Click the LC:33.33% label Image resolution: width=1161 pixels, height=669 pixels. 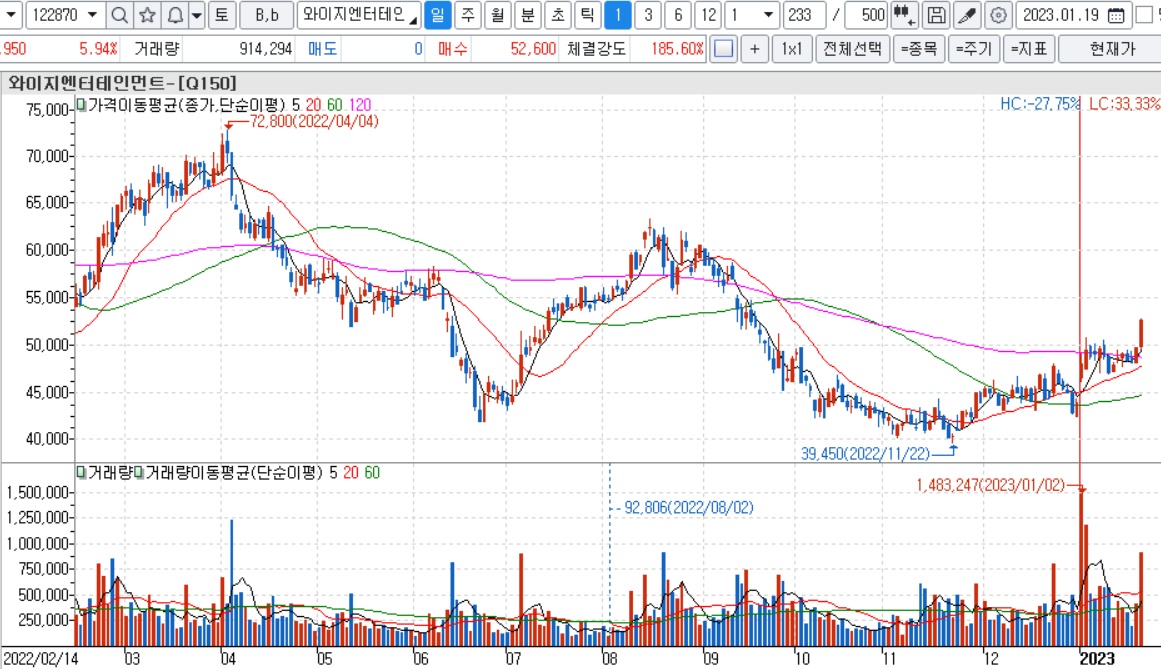pos(1124,104)
